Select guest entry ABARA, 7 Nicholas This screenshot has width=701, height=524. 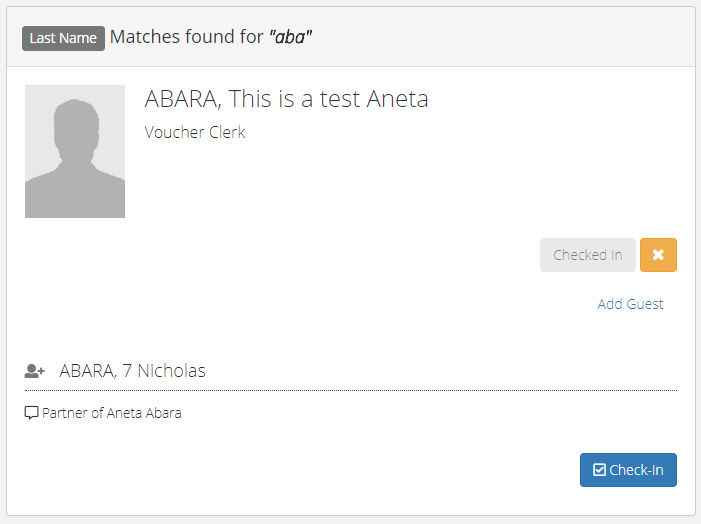(132, 371)
